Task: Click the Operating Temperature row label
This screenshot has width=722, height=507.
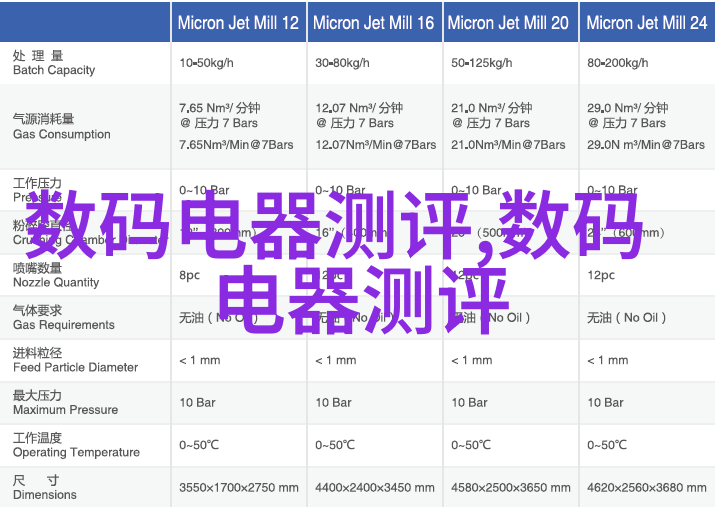Action: coord(76,445)
